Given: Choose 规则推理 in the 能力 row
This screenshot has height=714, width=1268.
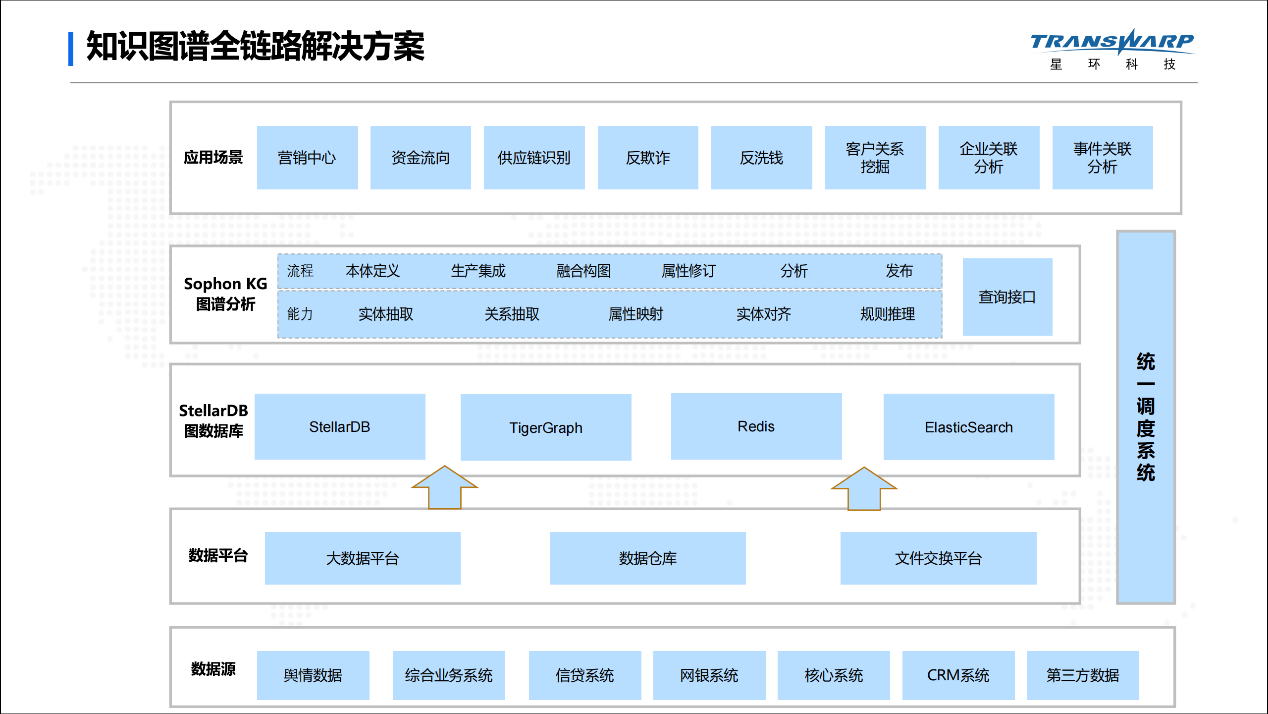Looking at the screenshot, I should tap(888, 314).
